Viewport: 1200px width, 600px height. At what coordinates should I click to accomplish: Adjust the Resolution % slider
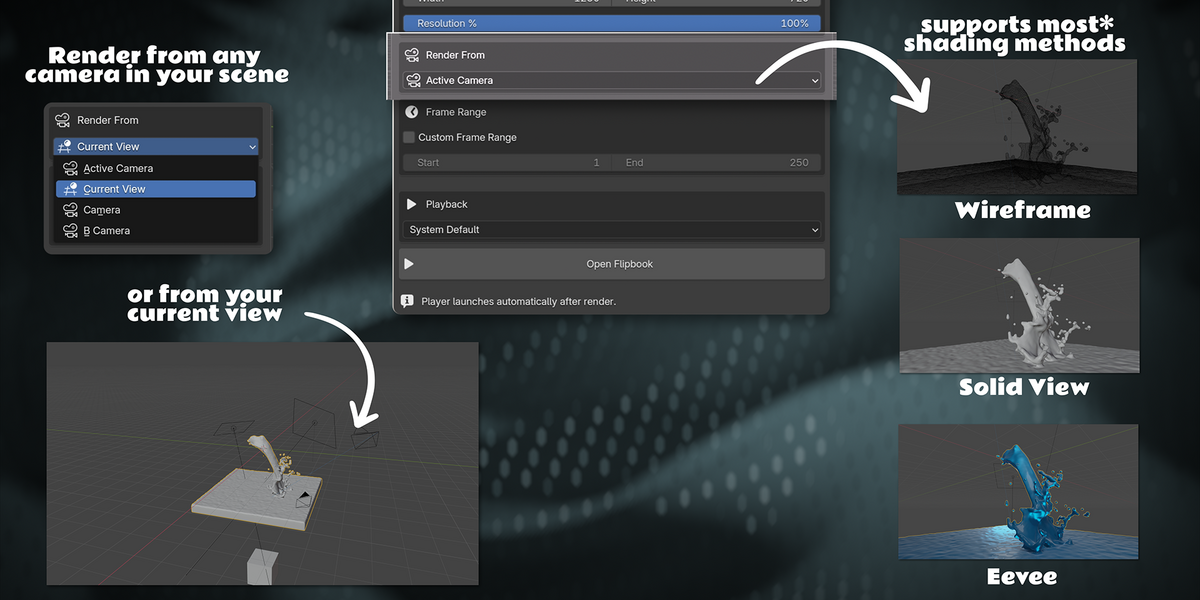(x=612, y=22)
